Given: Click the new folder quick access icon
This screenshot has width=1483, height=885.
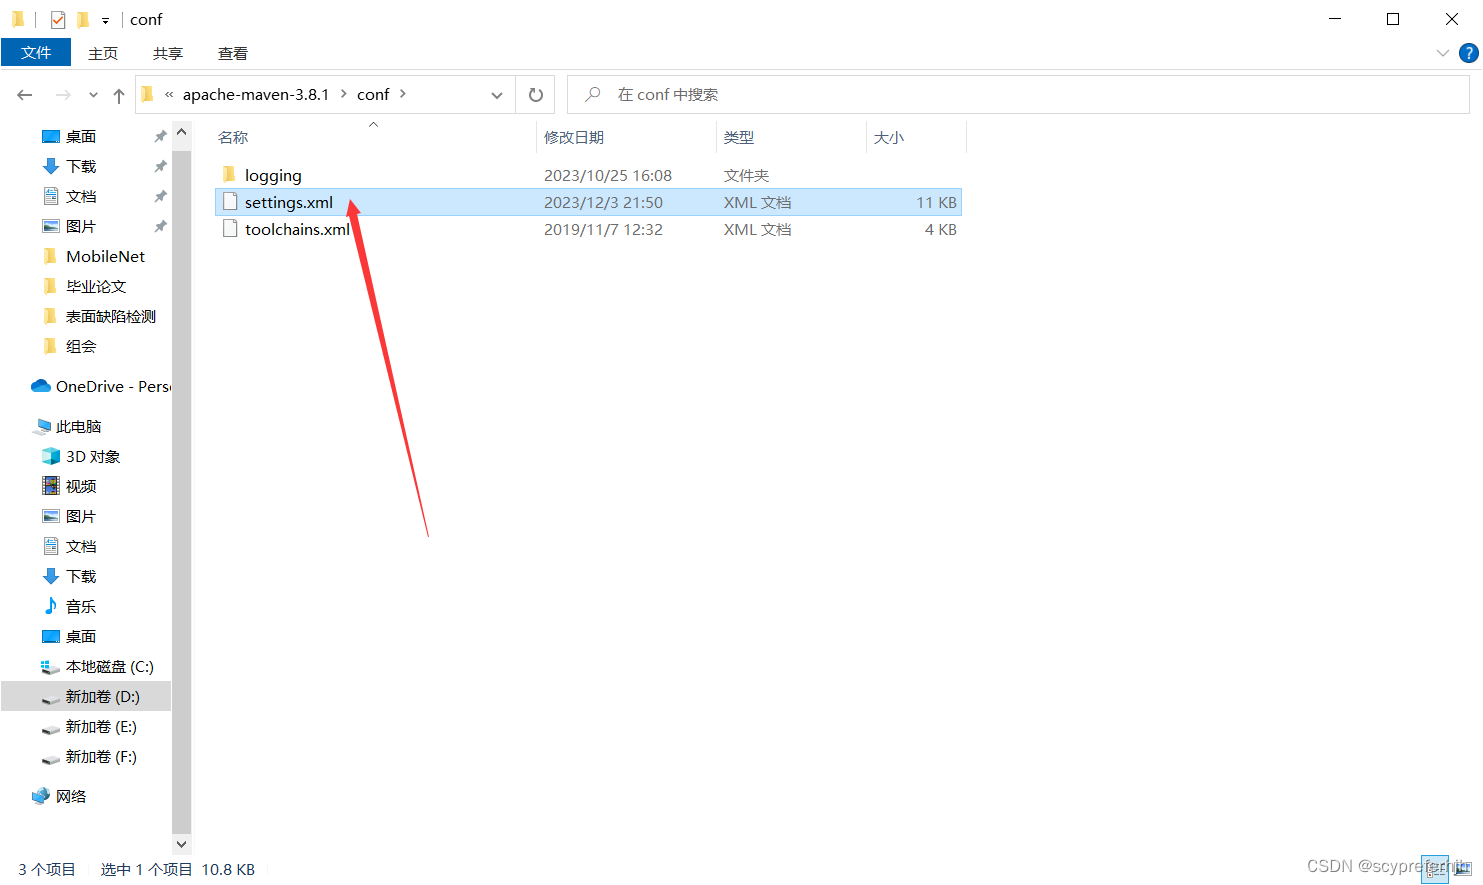Looking at the screenshot, I should pos(83,19).
